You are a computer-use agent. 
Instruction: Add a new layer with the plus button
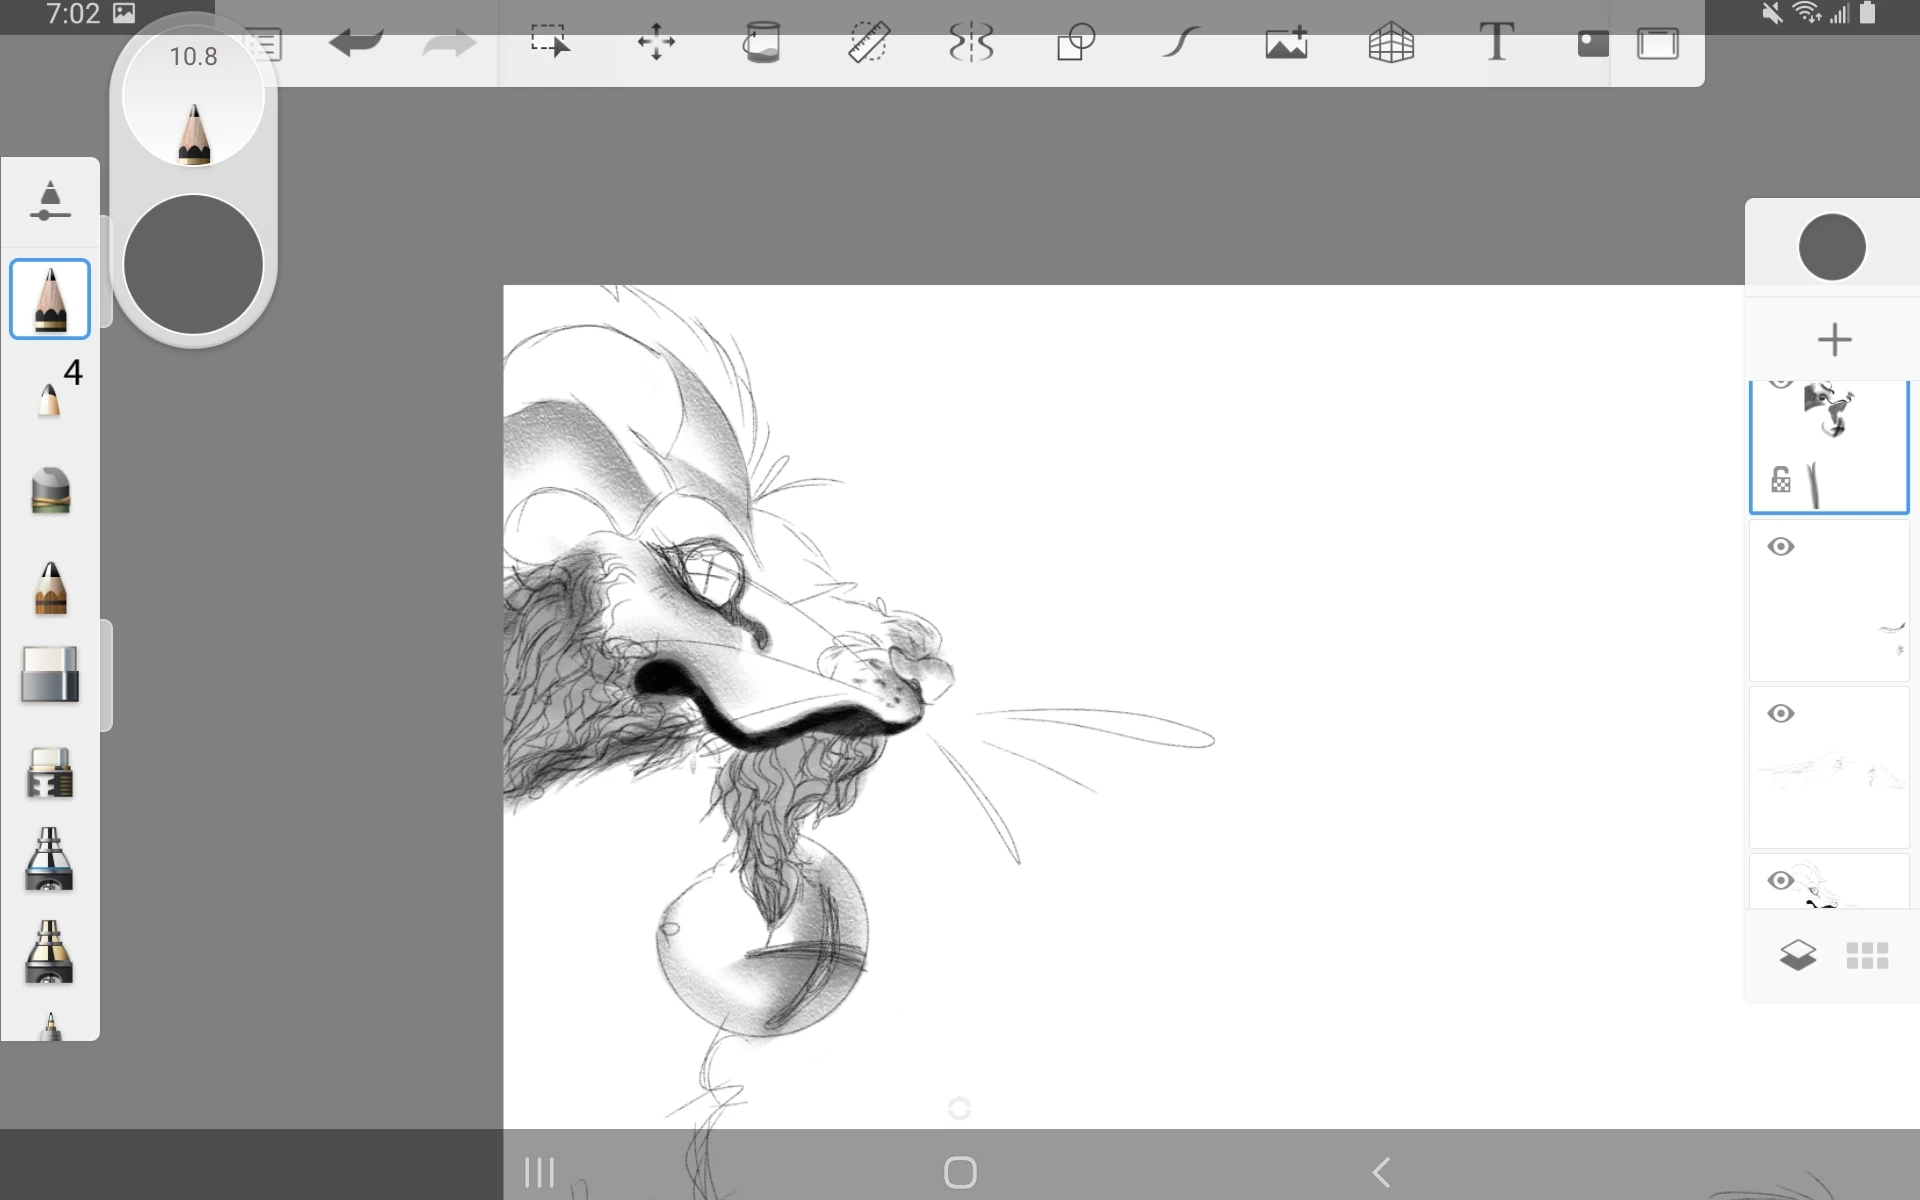point(1834,339)
